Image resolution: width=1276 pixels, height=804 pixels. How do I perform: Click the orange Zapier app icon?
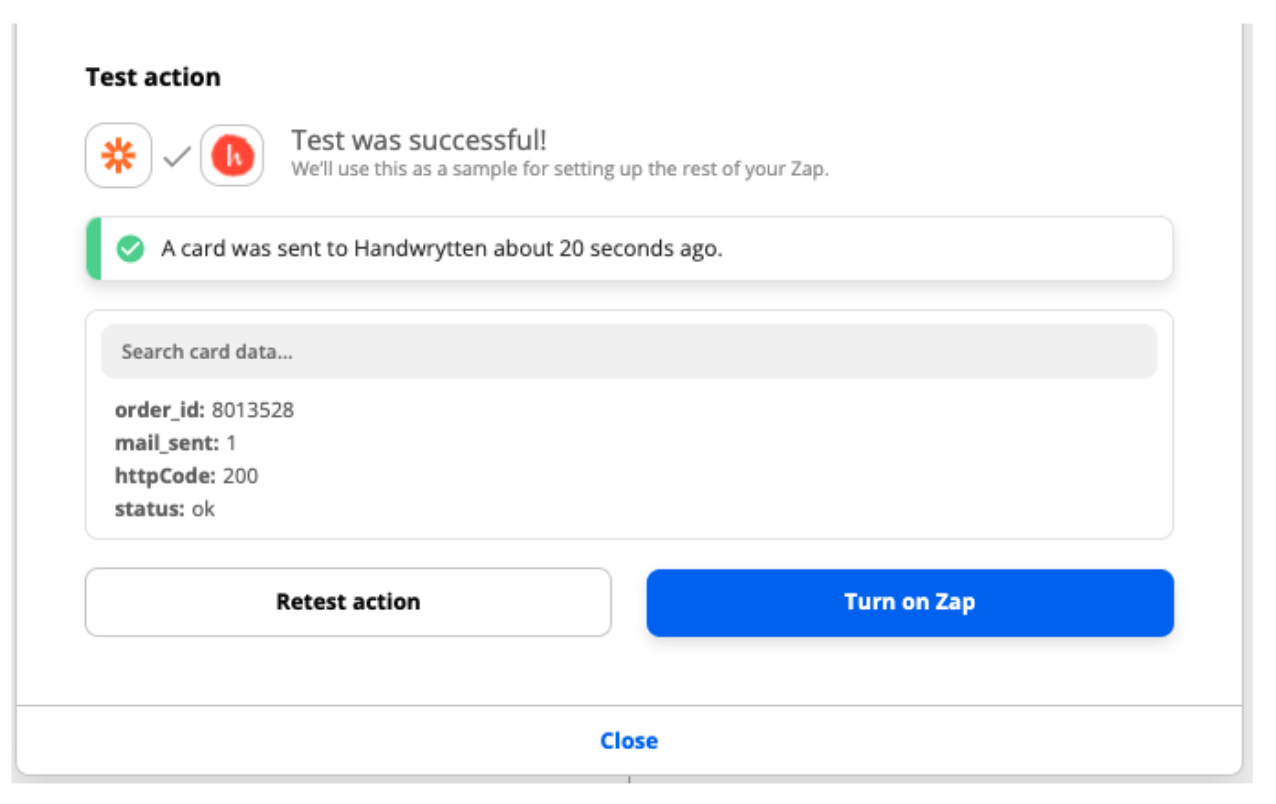118,156
